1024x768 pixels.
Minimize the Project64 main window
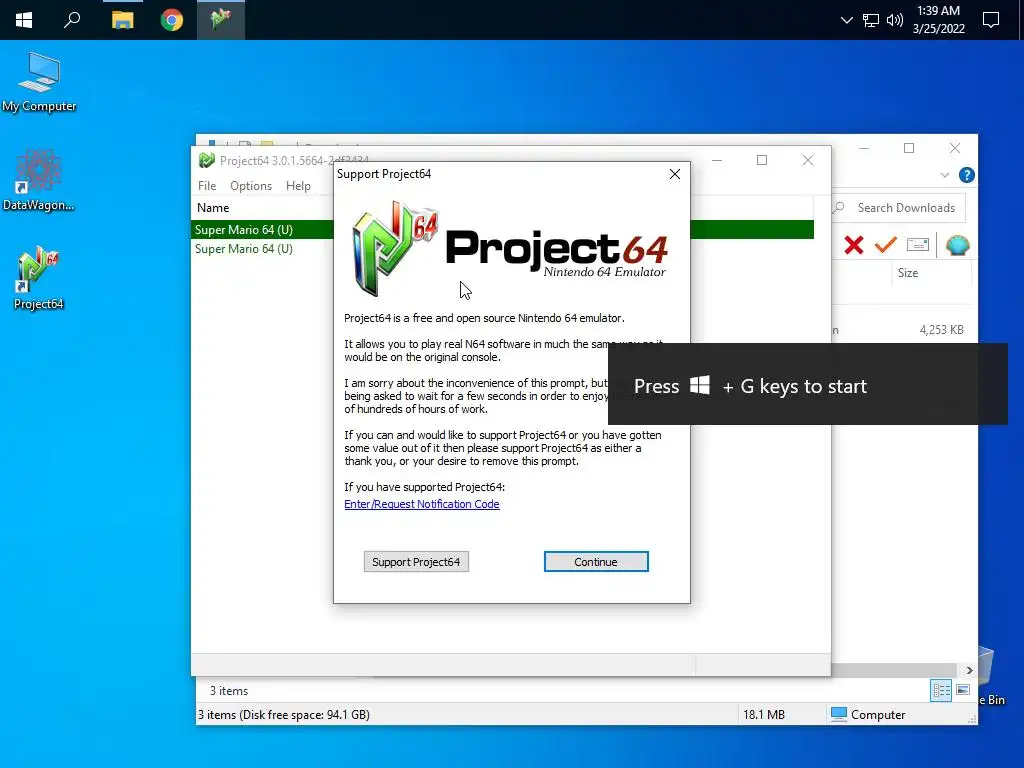pyautogui.click(x=716, y=160)
